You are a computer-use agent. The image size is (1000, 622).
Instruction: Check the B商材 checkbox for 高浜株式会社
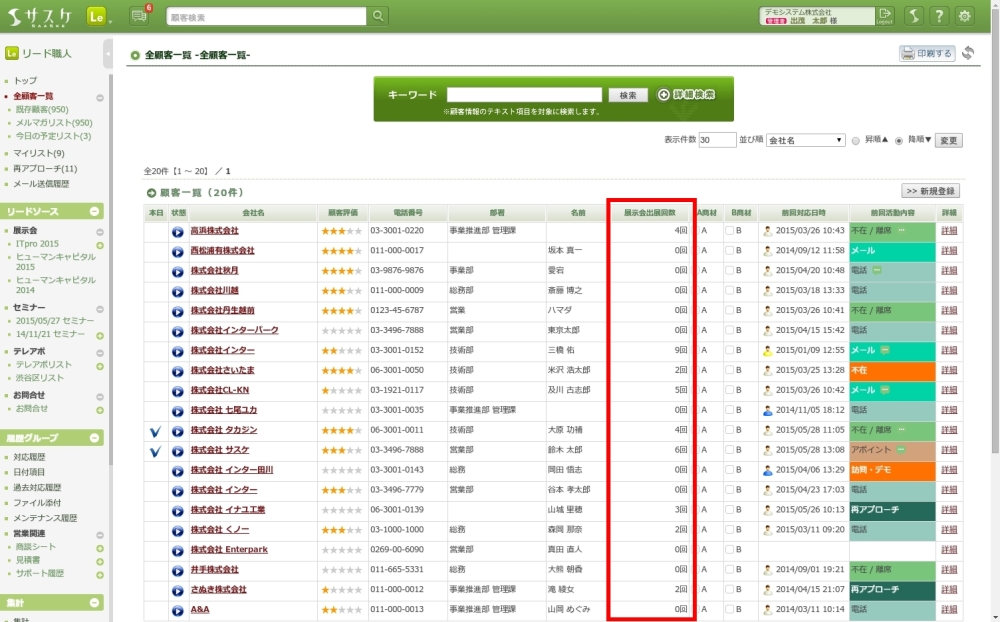pos(729,231)
